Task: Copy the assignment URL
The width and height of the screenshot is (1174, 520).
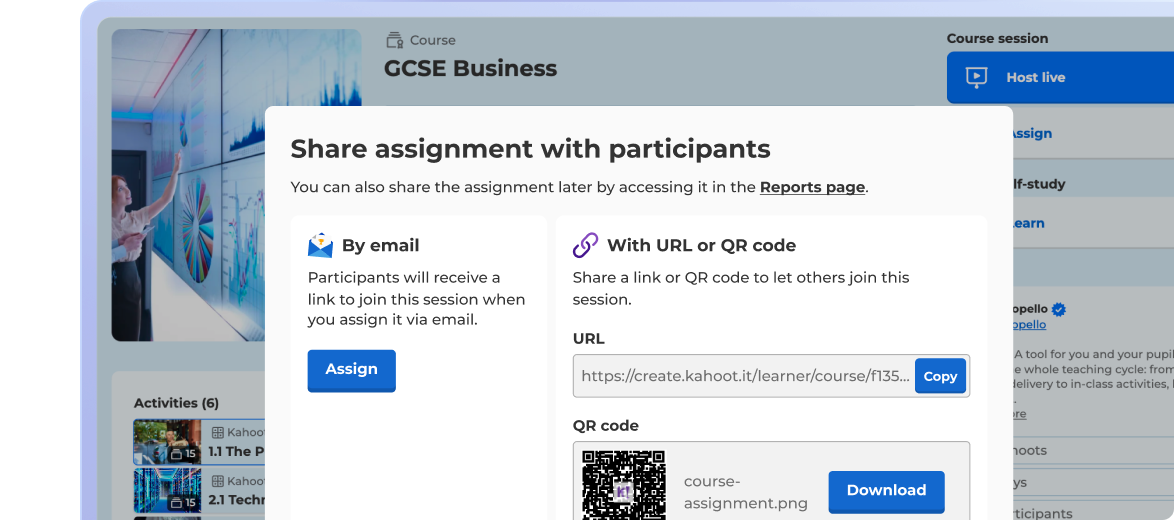Action: coord(940,376)
